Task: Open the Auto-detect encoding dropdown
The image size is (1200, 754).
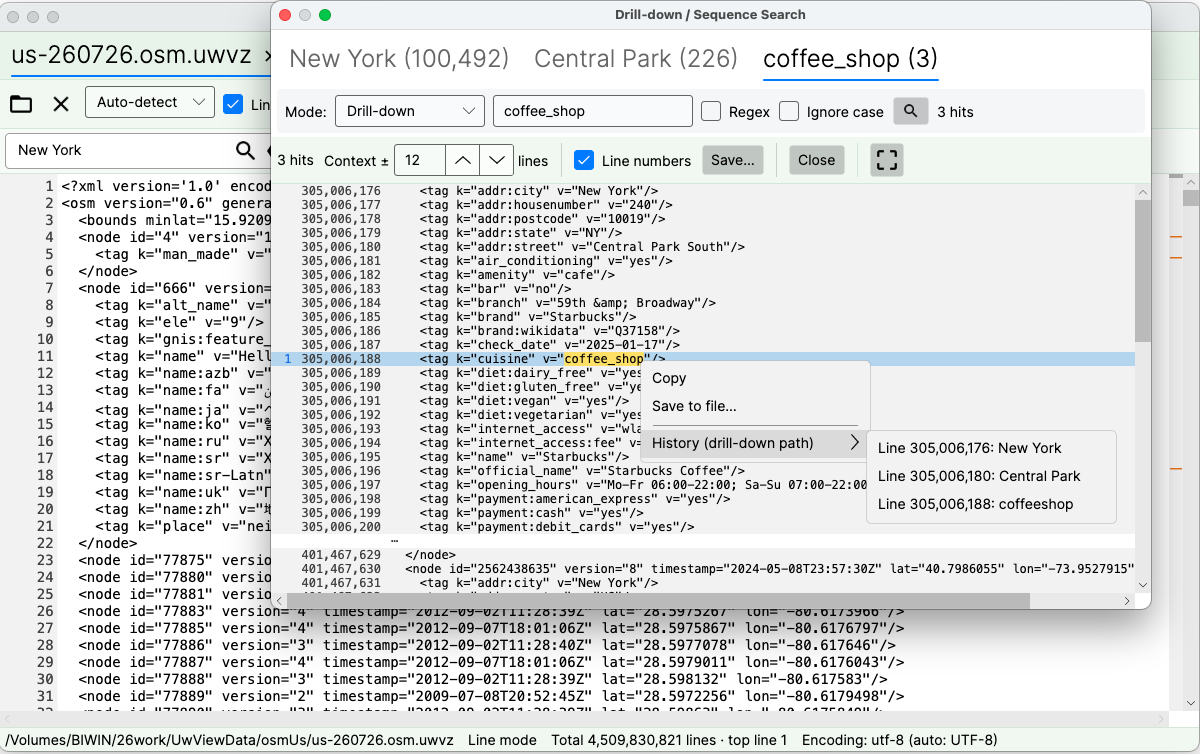Action: [x=150, y=102]
